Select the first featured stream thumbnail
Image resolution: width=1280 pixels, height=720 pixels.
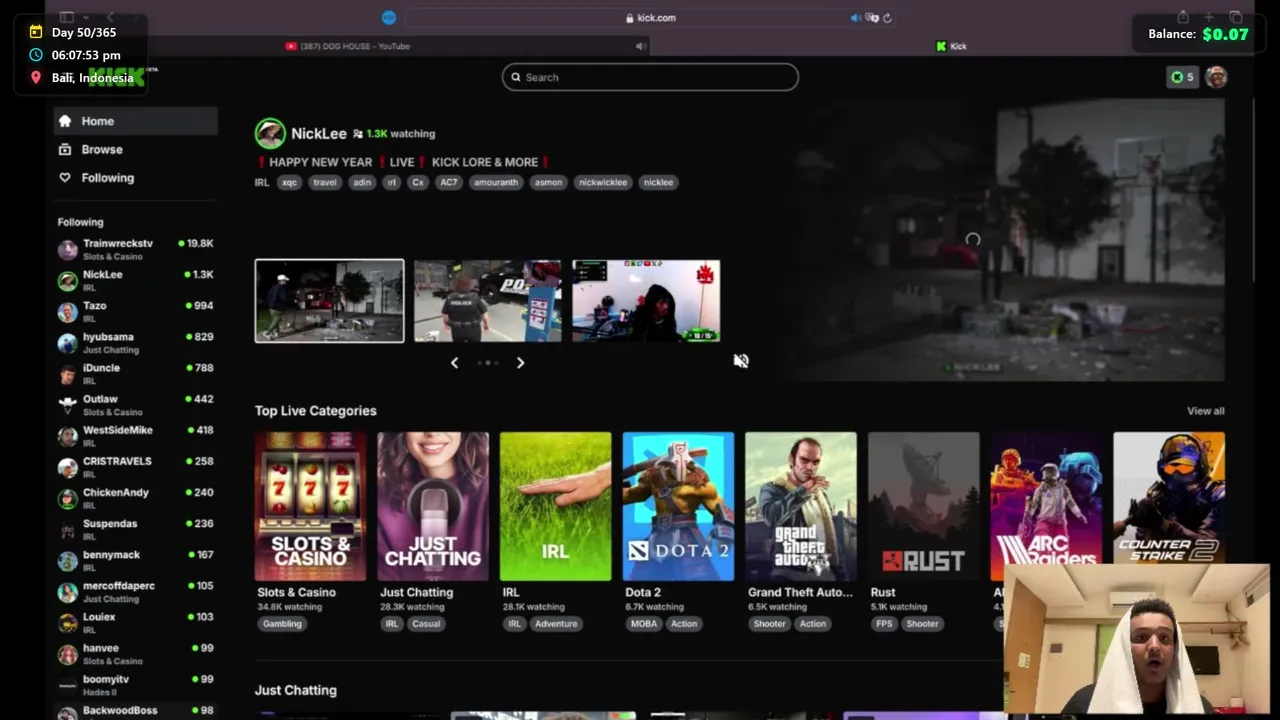(x=329, y=301)
